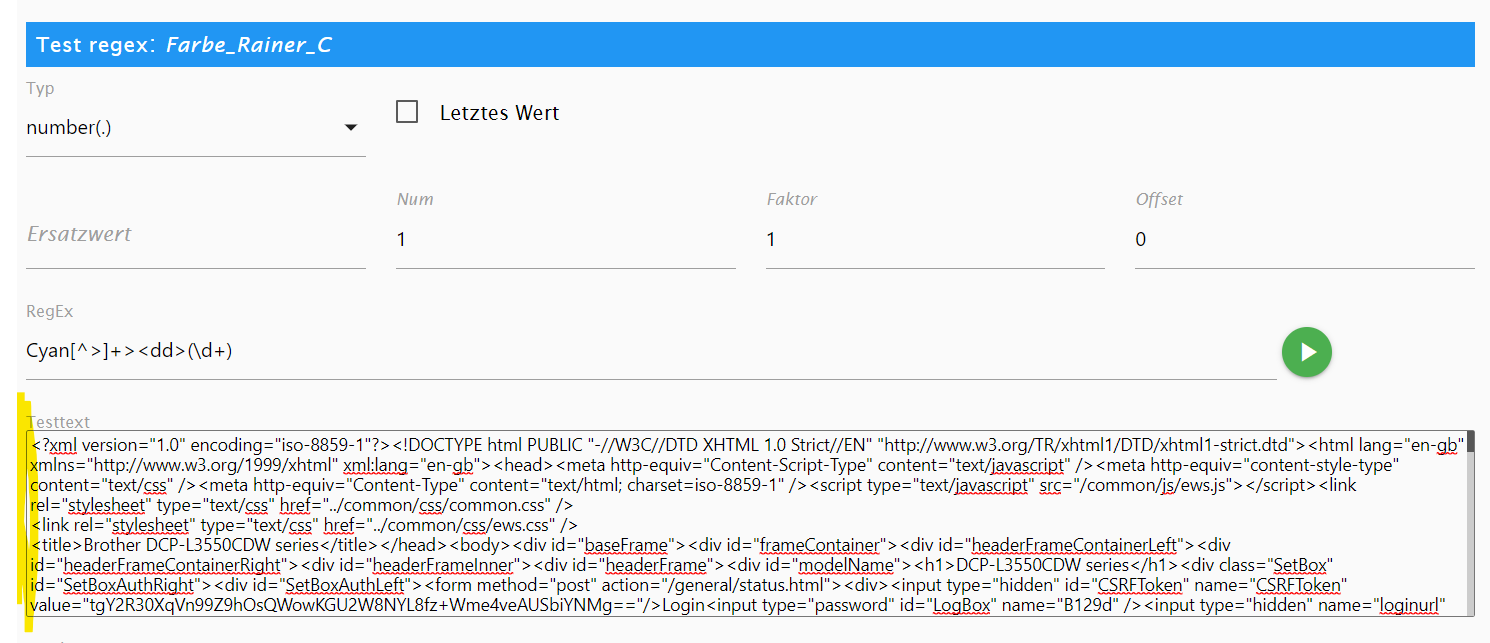
Task: Run the regex test with the green play button
Action: point(1307,352)
